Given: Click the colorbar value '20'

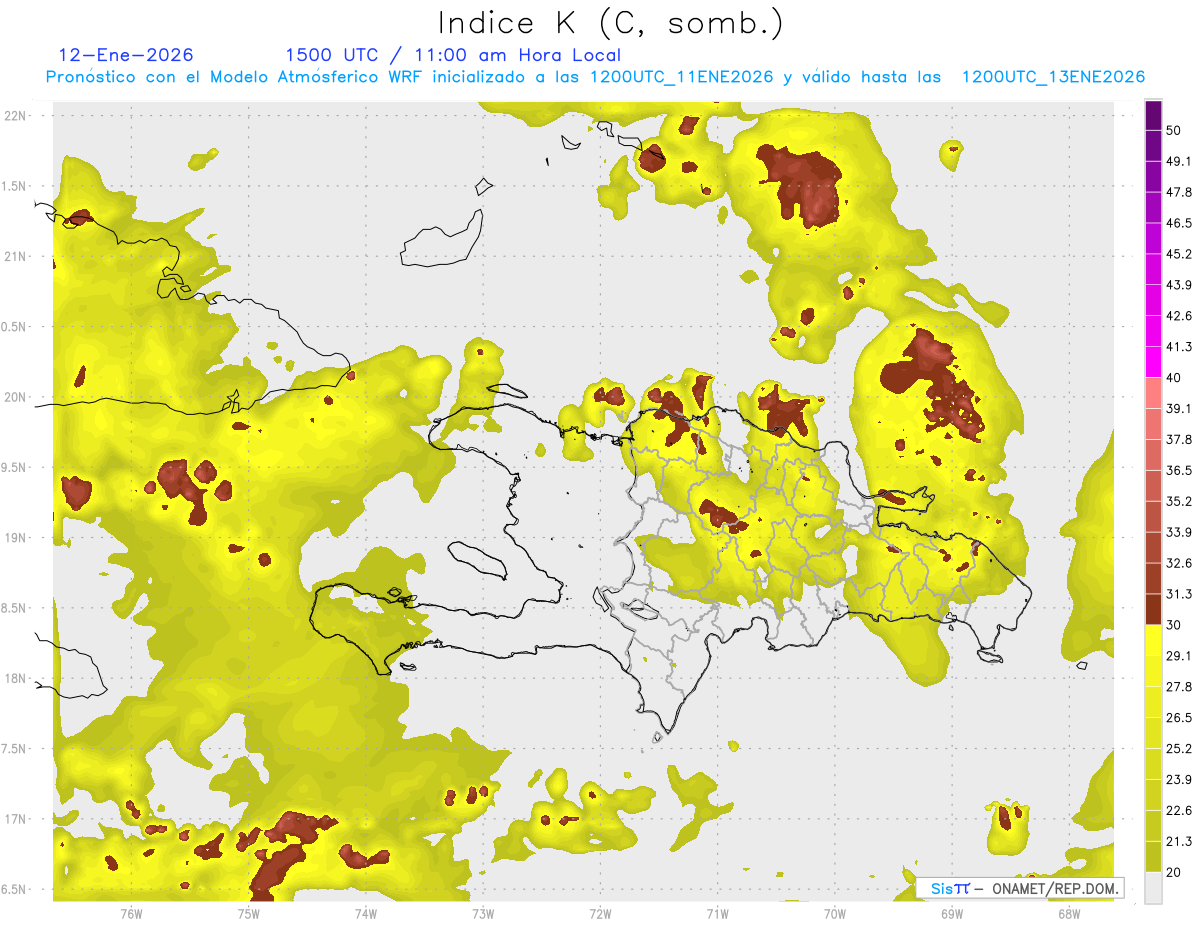Looking at the screenshot, I should tap(1174, 873).
